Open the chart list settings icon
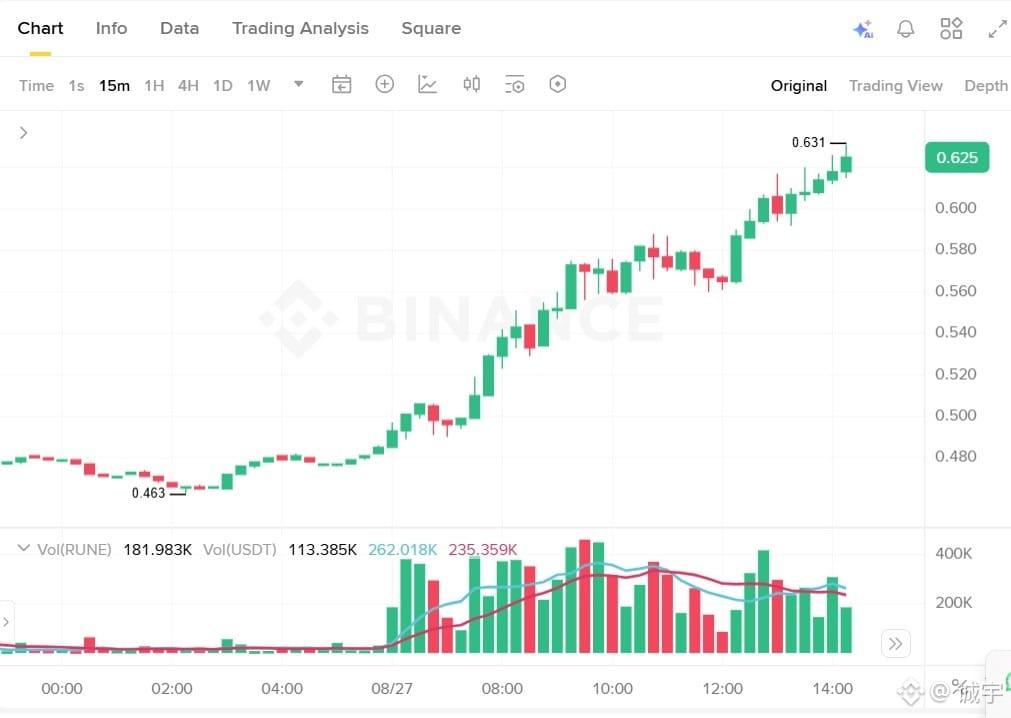Viewport: 1011px width, 718px height. coord(515,84)
